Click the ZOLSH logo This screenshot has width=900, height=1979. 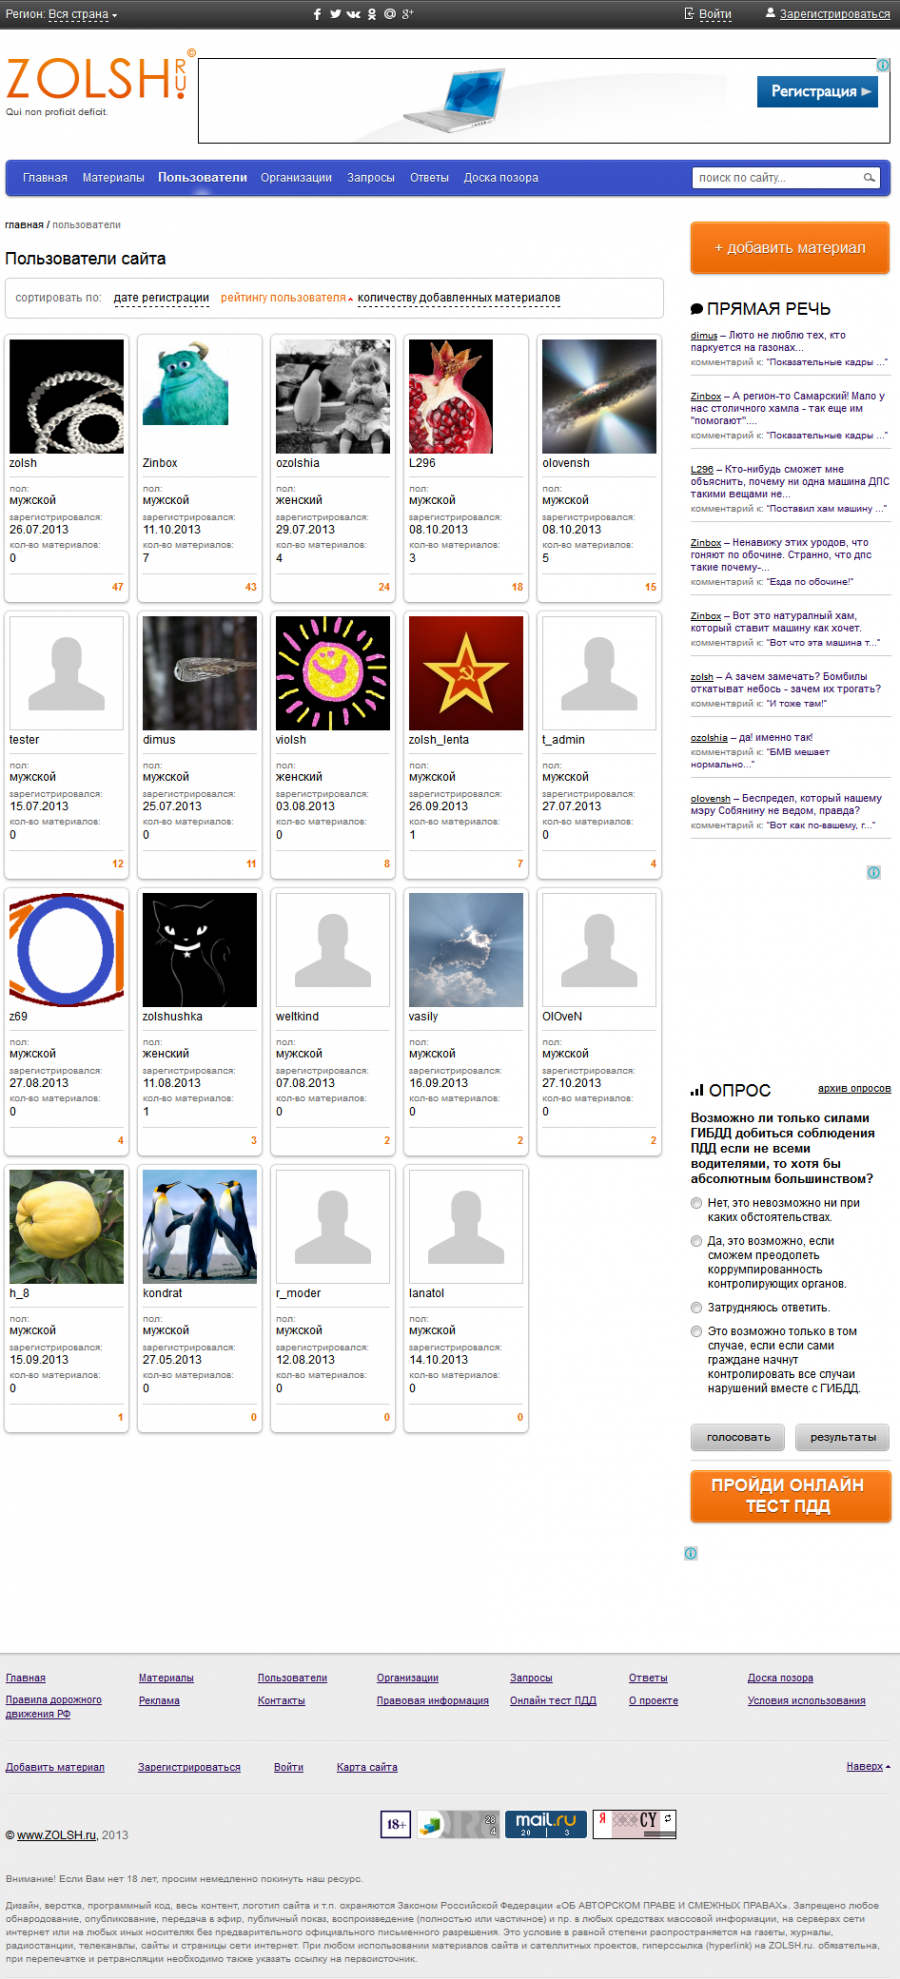[96, 80]
